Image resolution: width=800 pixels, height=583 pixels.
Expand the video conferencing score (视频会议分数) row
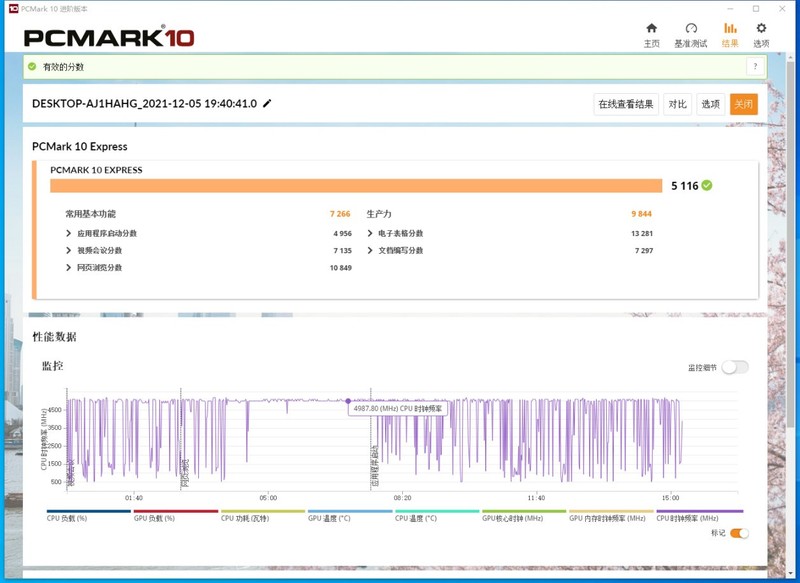(x=68, y=250)
